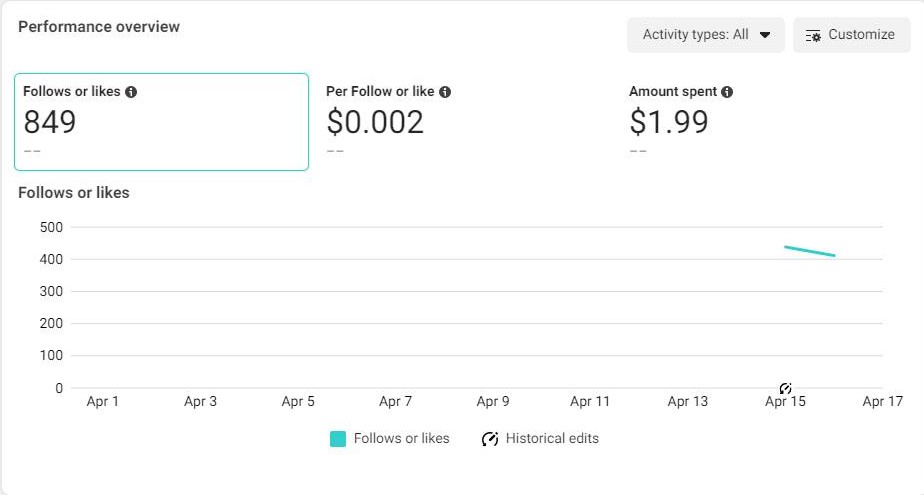Select the Follows or likes metric card

(x=161, y=121)
